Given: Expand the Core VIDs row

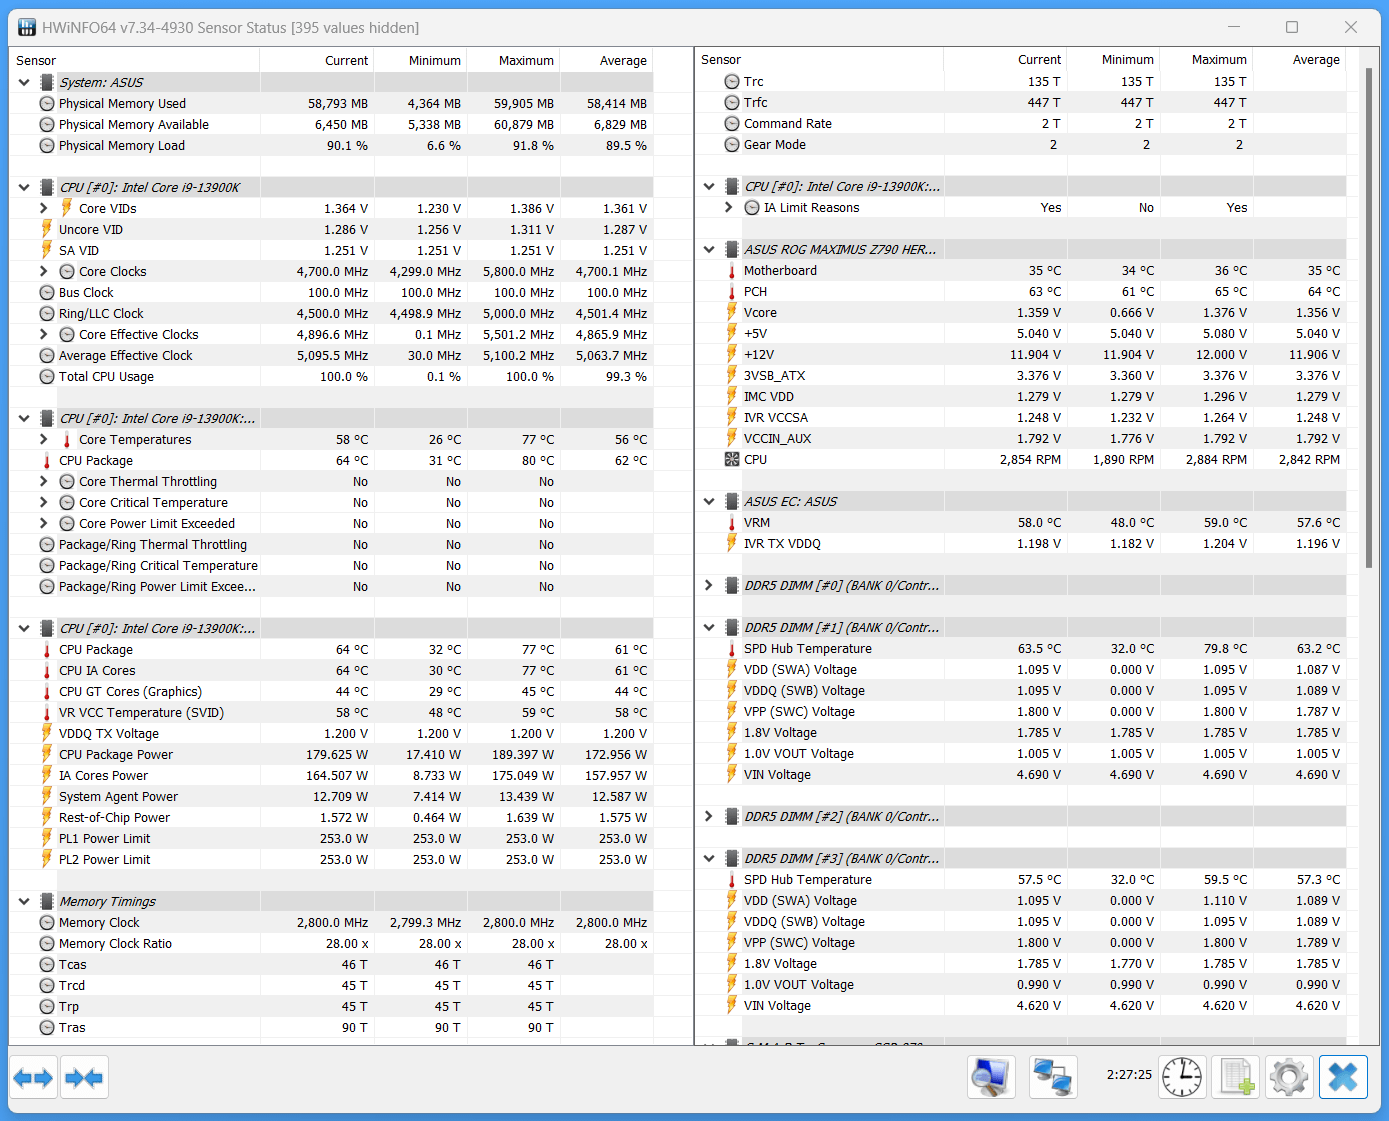Looking at the screenshot, I should [x=44, y=209].
